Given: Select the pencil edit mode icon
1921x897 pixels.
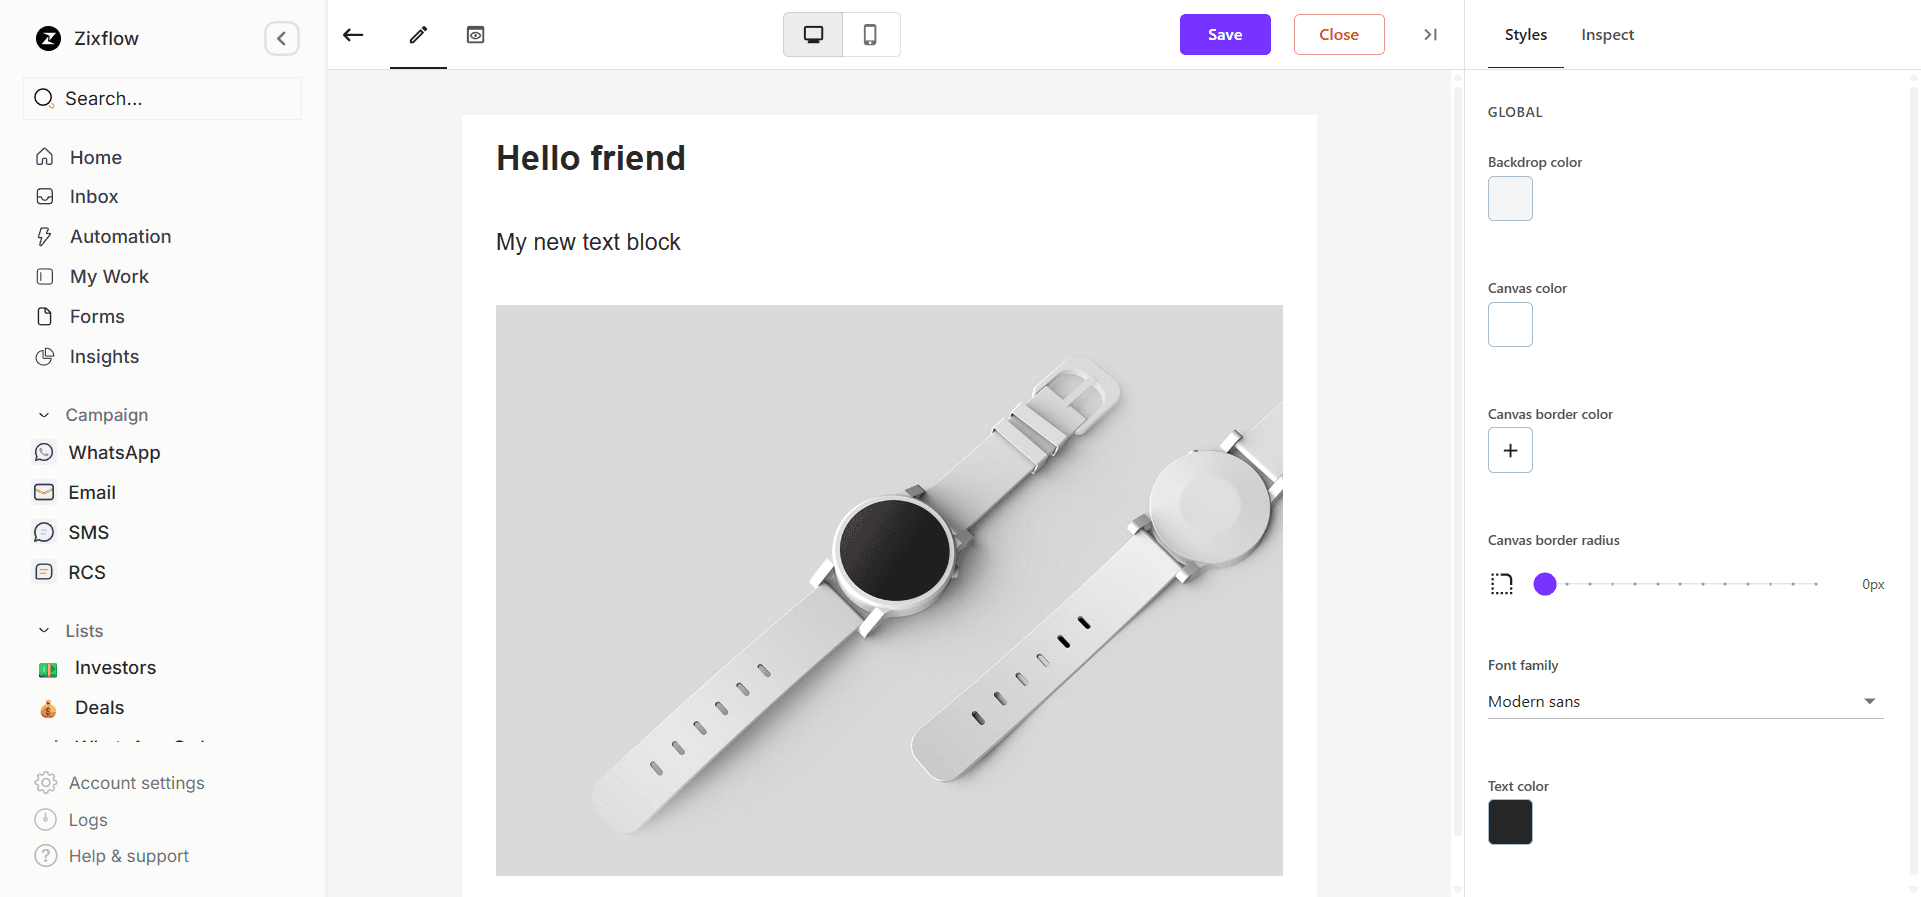Looking at the screenshot, I should click(418, 35).
